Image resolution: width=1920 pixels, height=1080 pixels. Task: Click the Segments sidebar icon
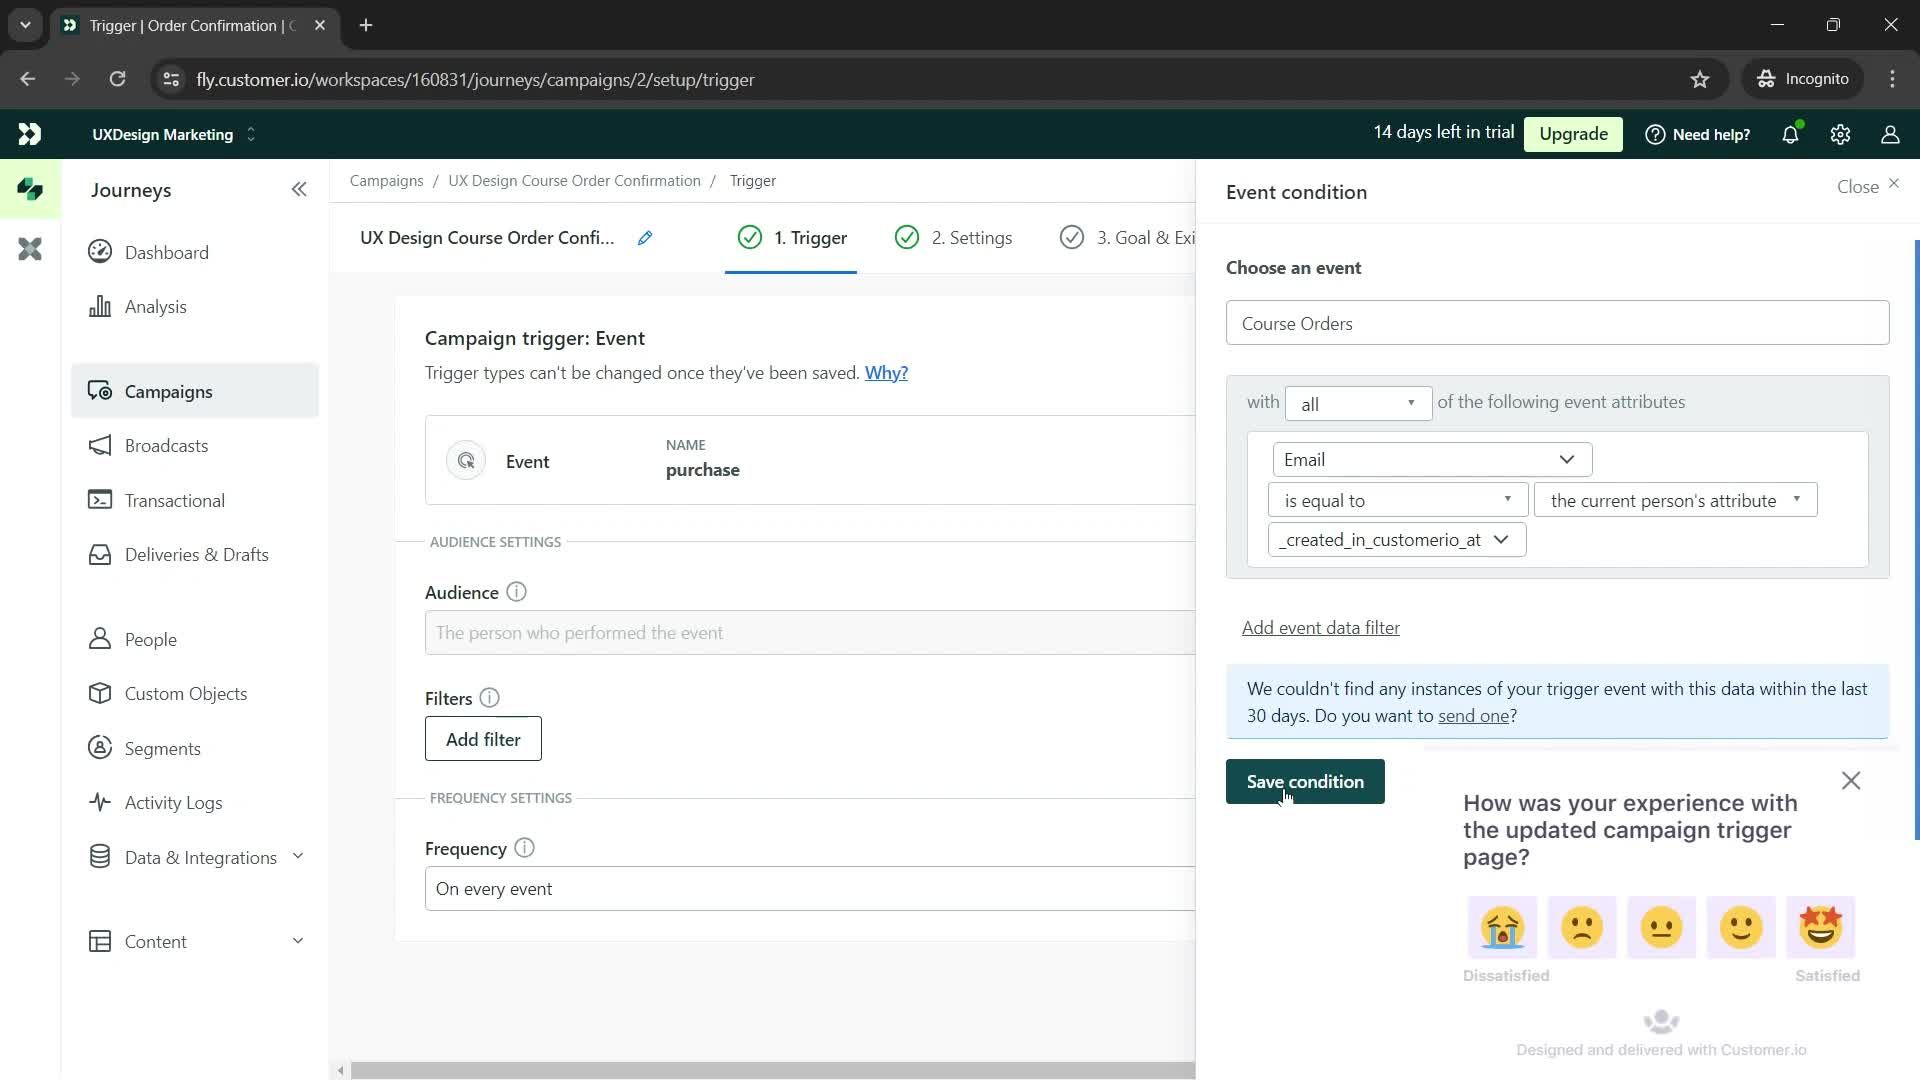pos(100,749)
